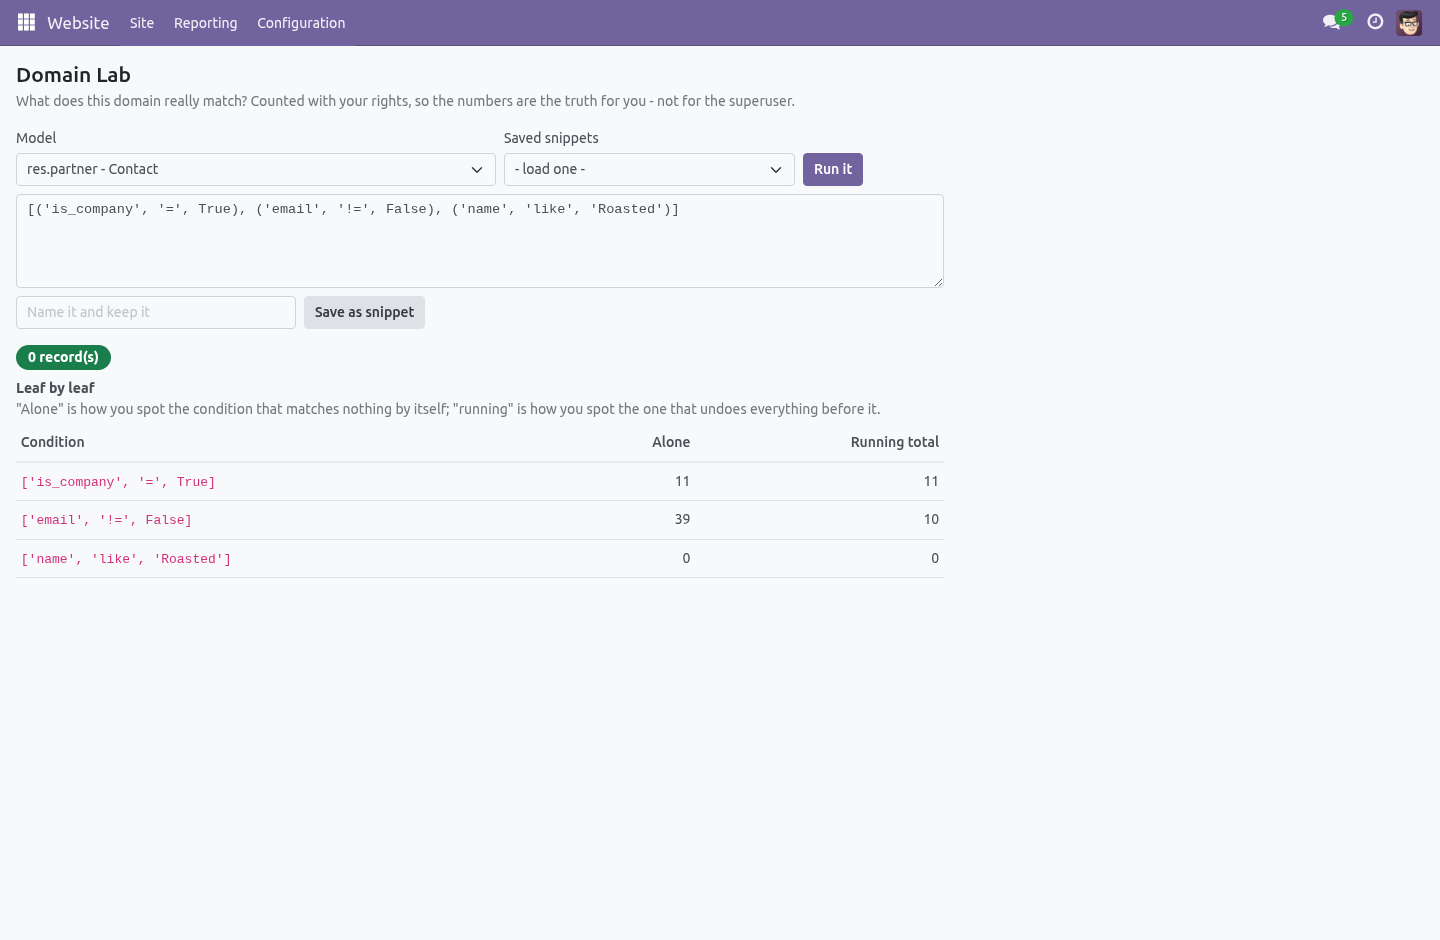The height and width of the screenshot is (940, 1440).
Task: Click the Website app title
Action: coord(78,23)
